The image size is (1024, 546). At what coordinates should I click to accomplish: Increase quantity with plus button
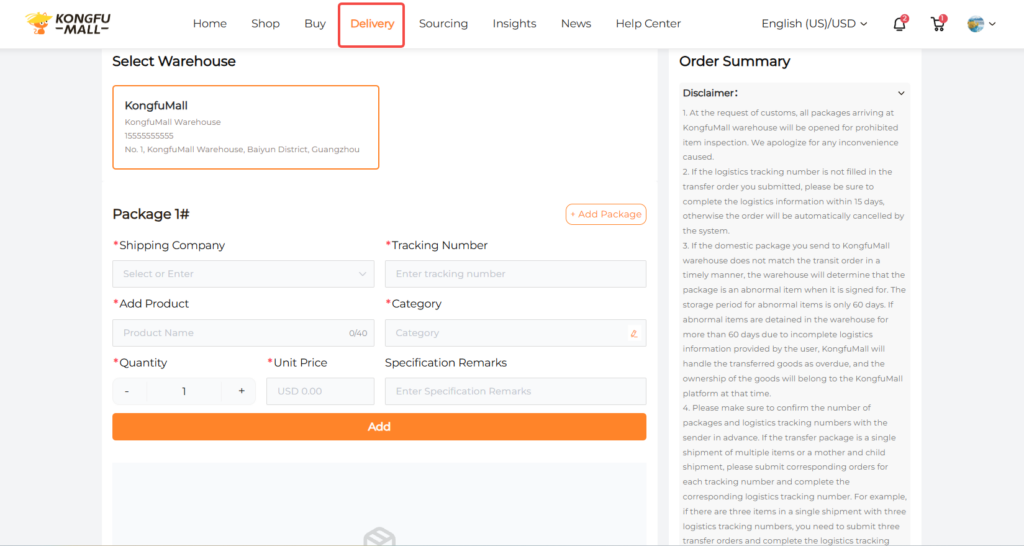(x=241, y=391)
